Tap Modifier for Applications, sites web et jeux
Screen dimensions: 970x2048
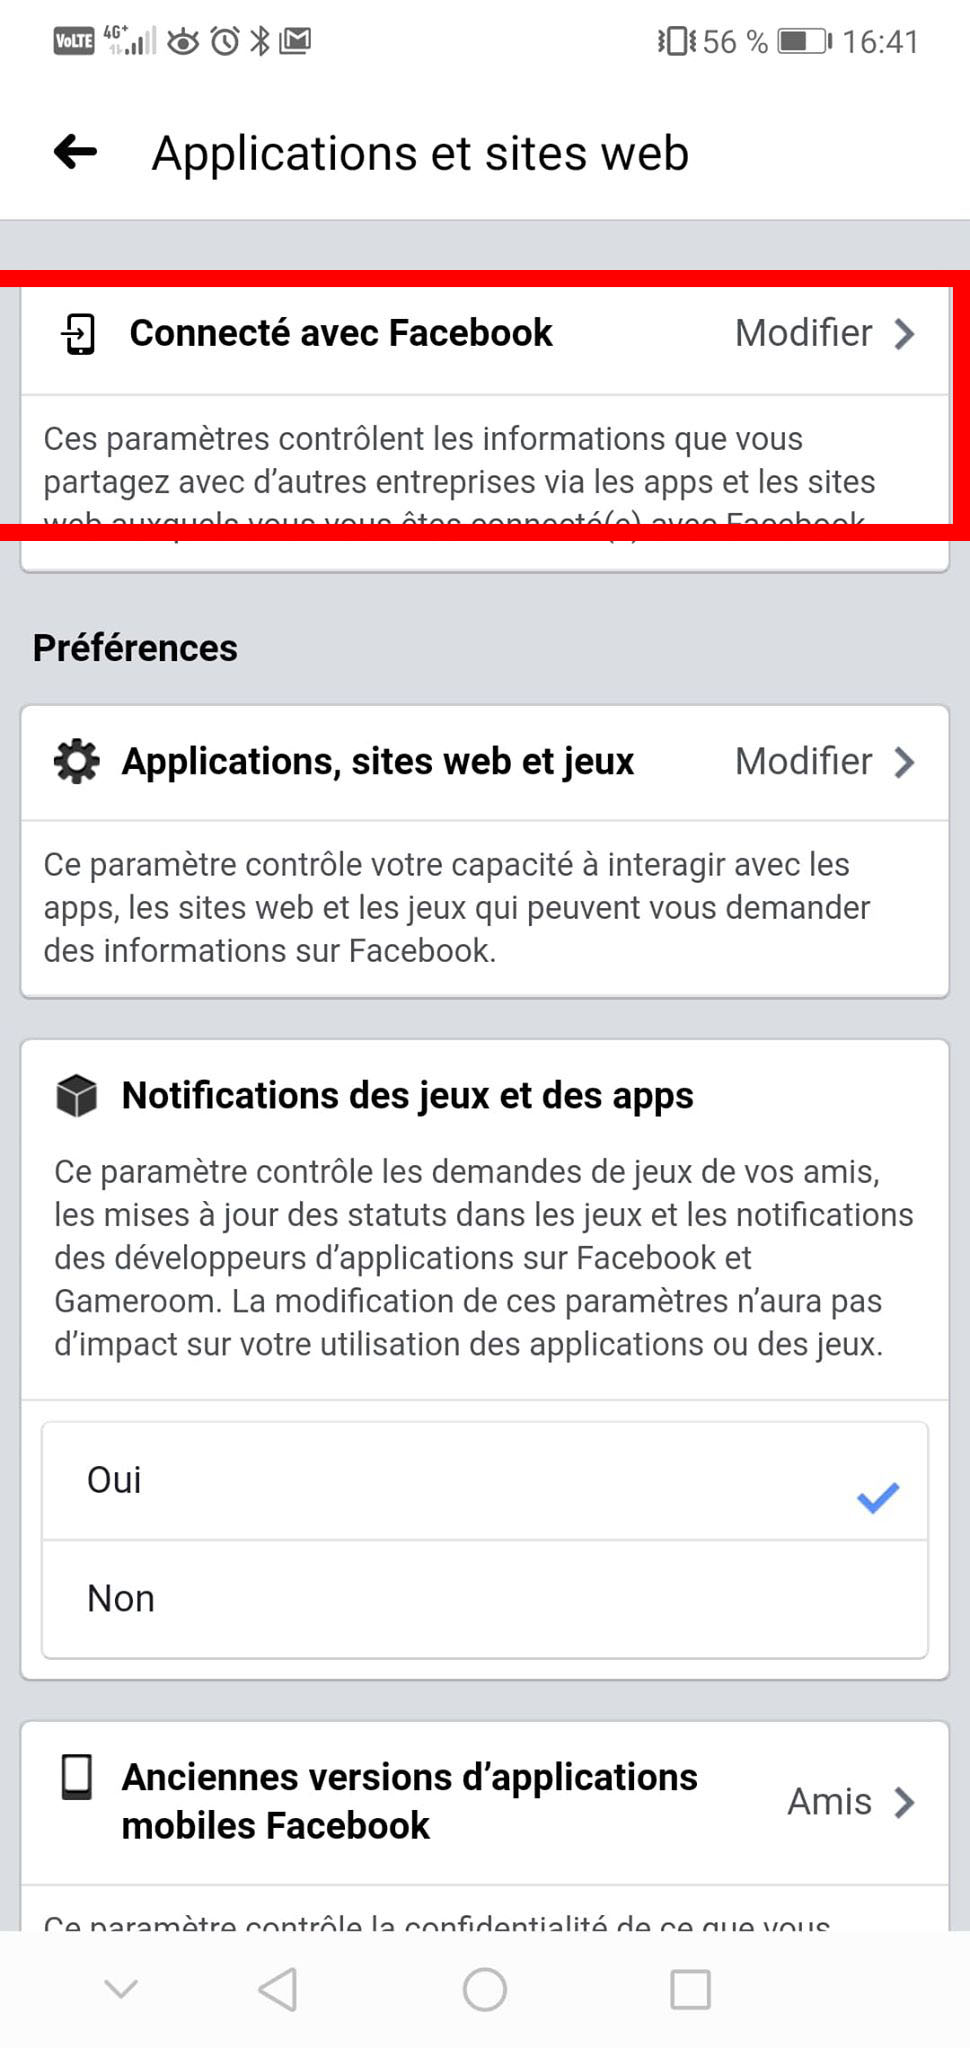pyautogui.click(x=803, y=762)
